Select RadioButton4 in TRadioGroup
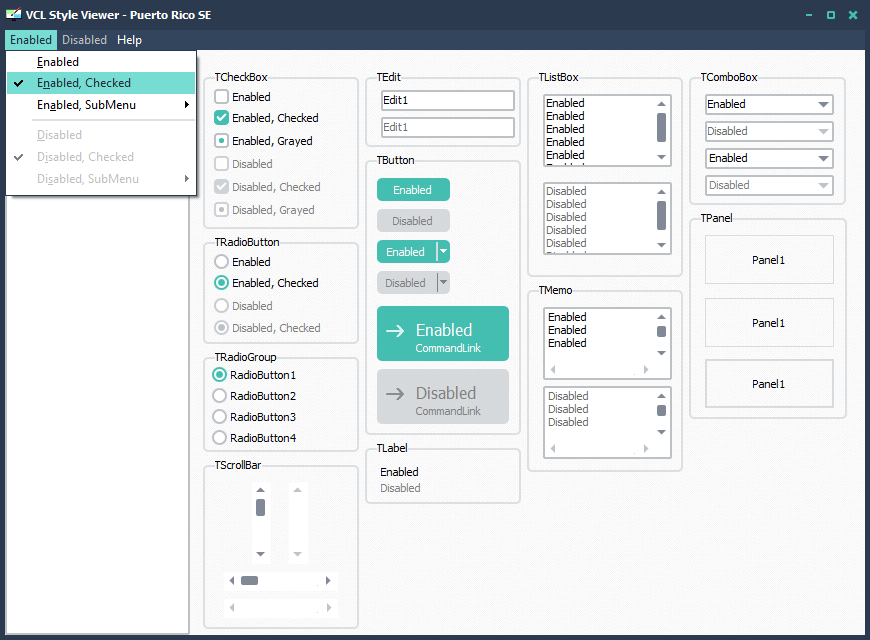The height and width of the screenshot is (640, 870). pos(220,438)
